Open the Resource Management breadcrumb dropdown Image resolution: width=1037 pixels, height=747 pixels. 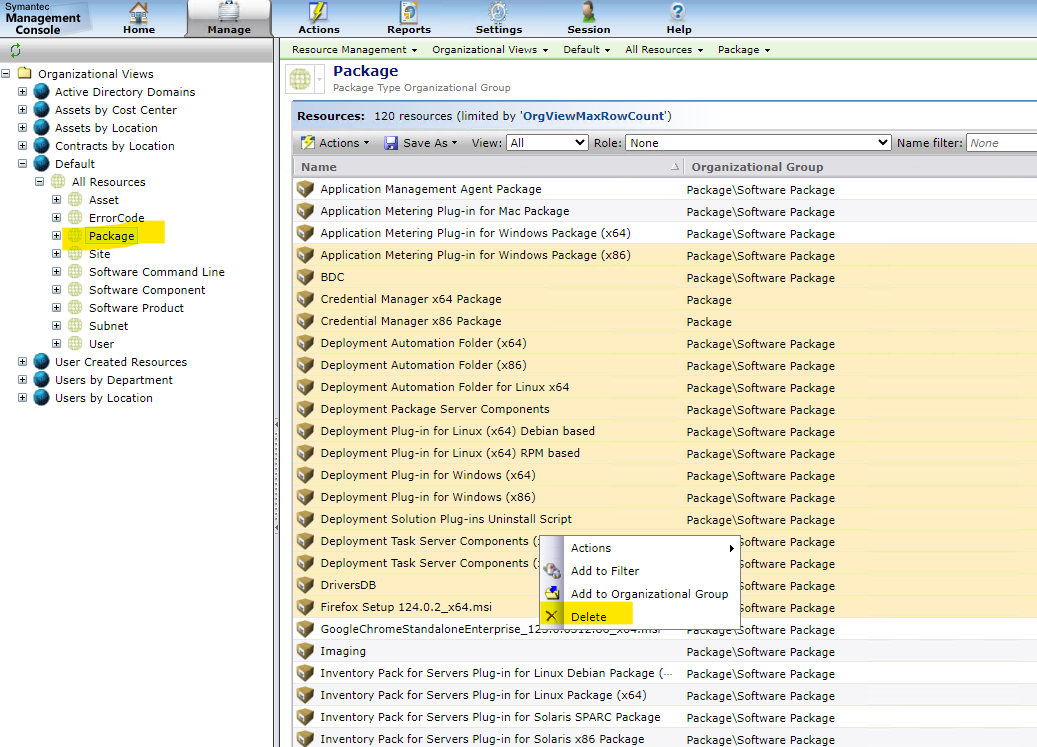(x=354, y=50)
